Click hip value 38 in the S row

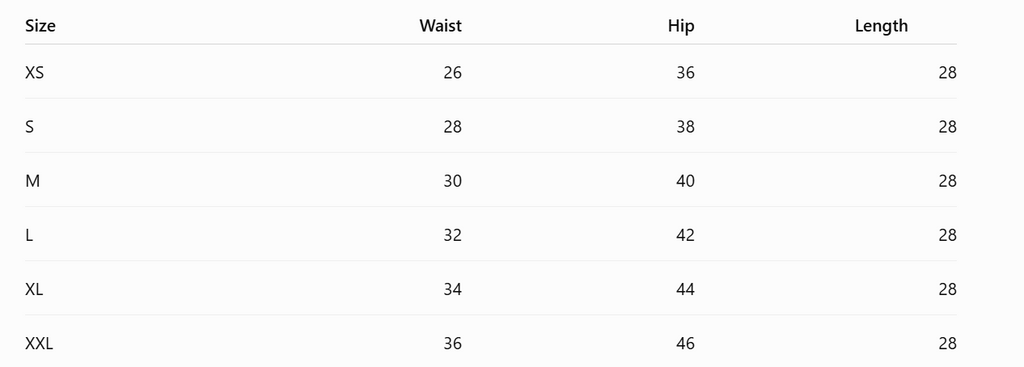[685, 127]
